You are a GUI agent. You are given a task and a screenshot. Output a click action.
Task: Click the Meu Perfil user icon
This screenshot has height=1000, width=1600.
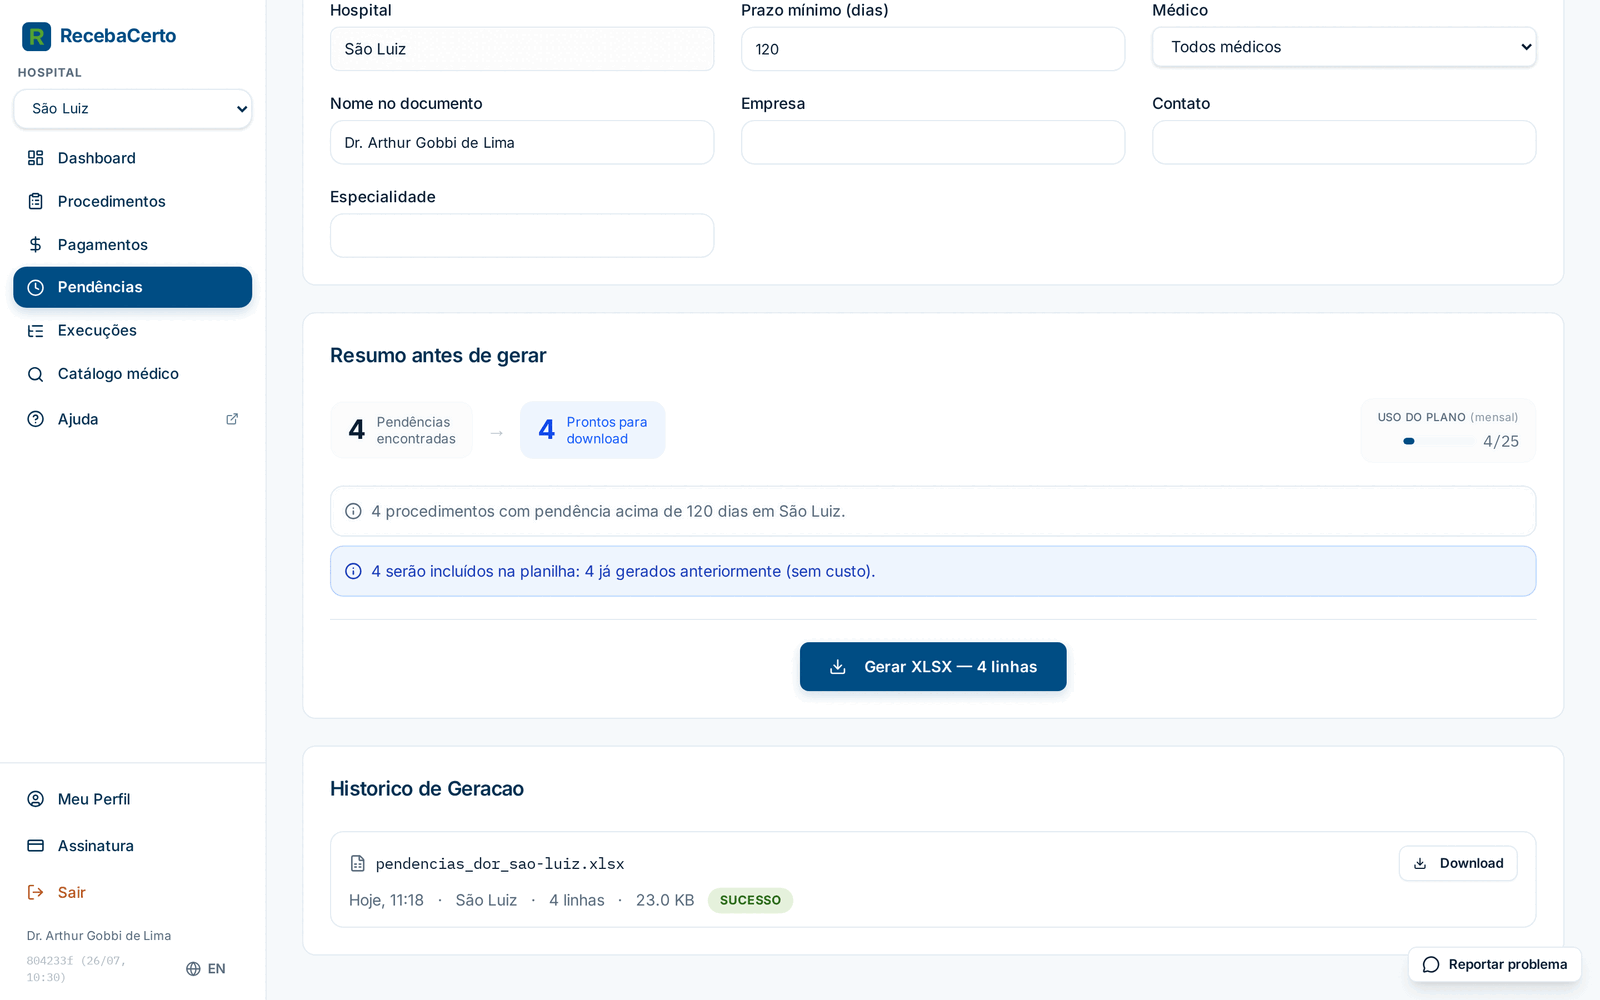point(36,799)
